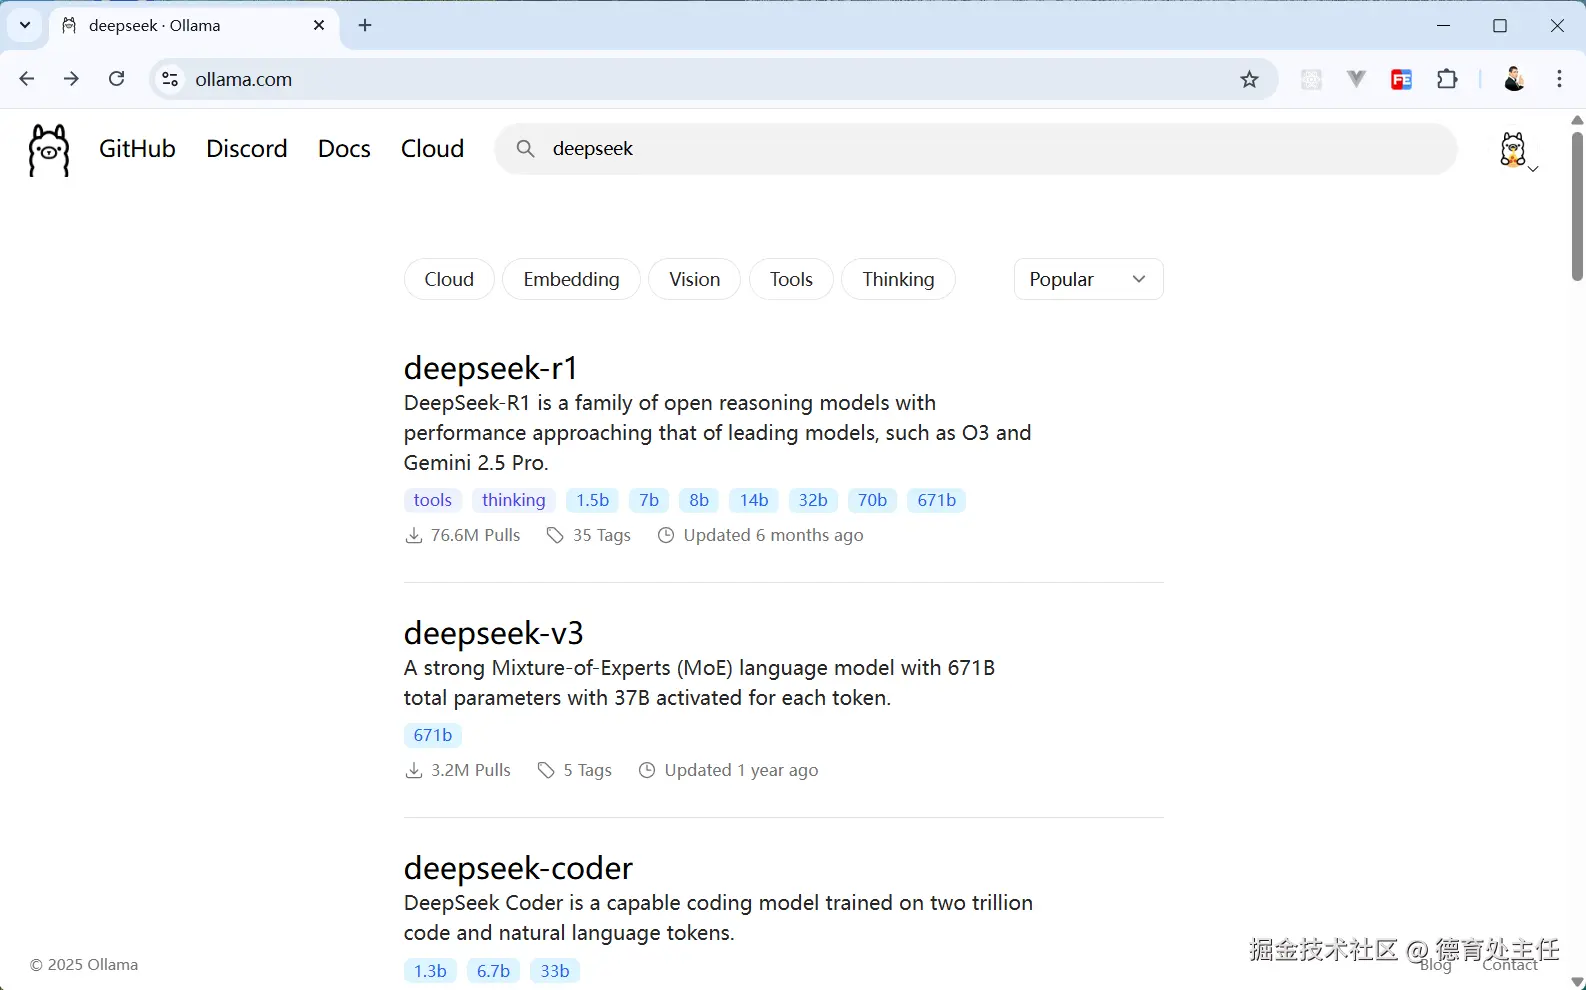Viewport: 1586px width, 990px height.
Task: Click the clock icon beside Updated 1 year ago
Action: click(x=647, y=771)
